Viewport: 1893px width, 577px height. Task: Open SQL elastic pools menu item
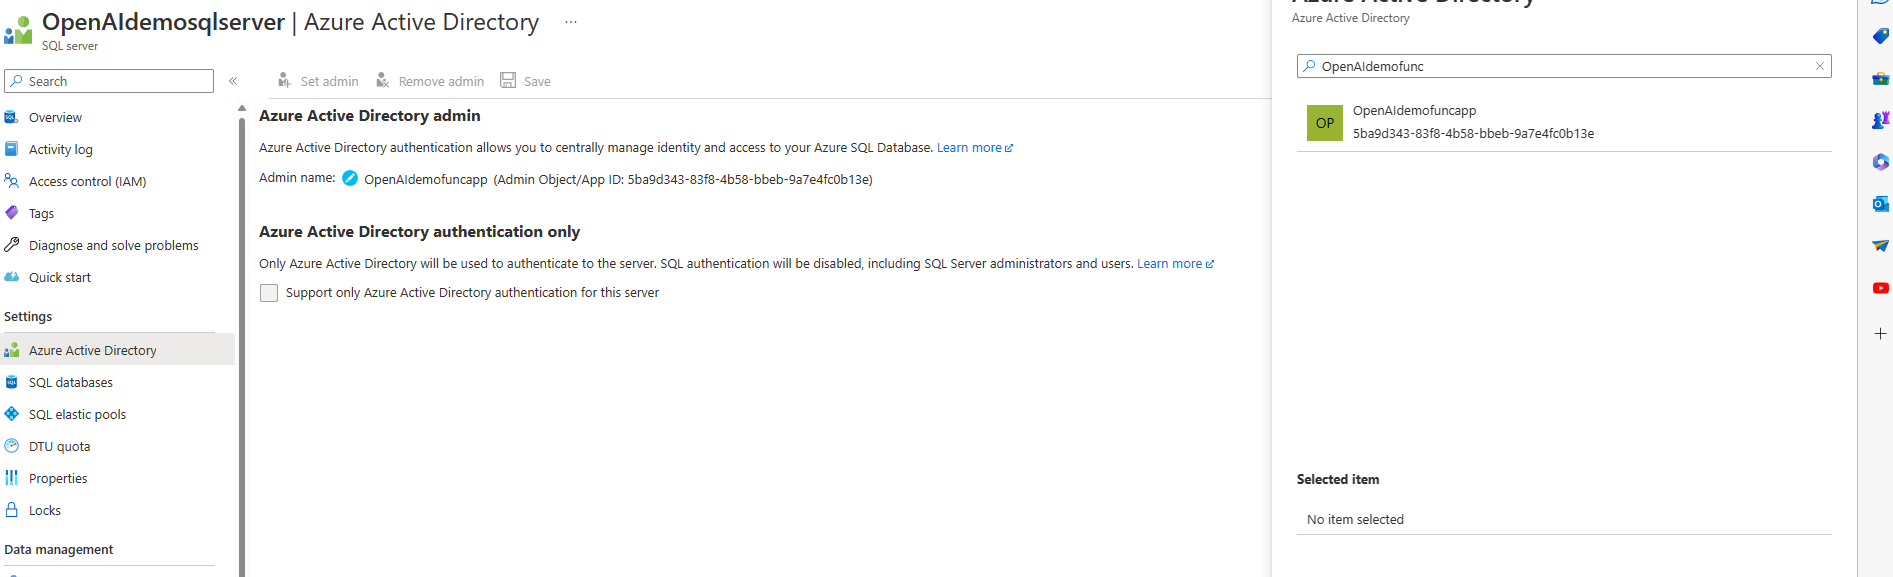[x=77, y=414]
